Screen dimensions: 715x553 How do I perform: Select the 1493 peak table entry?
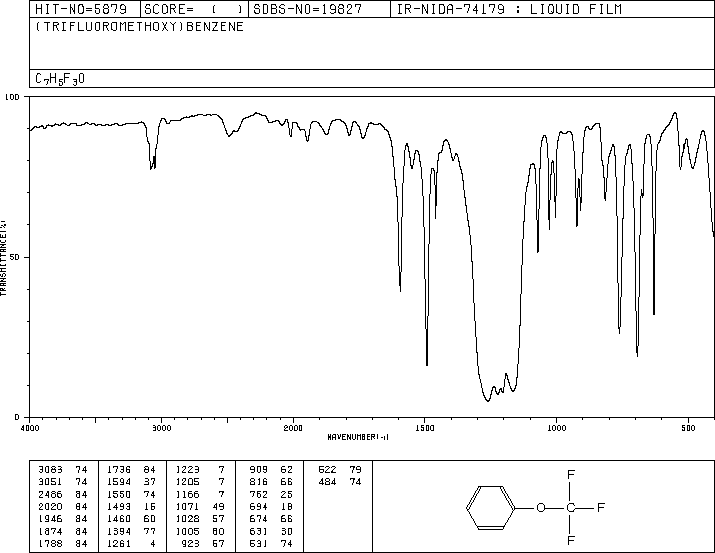tap(131, 506)
